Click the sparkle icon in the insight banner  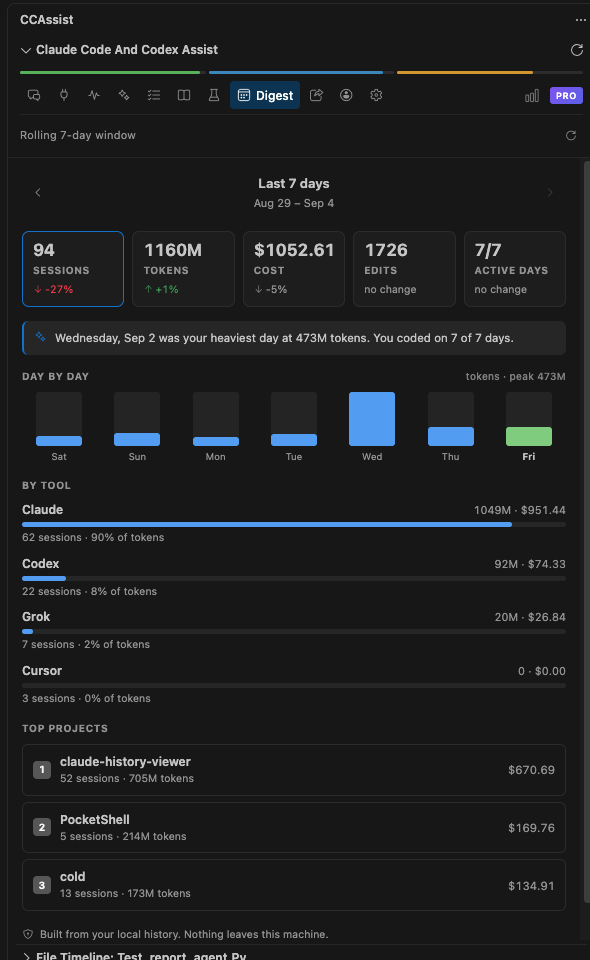40,337
